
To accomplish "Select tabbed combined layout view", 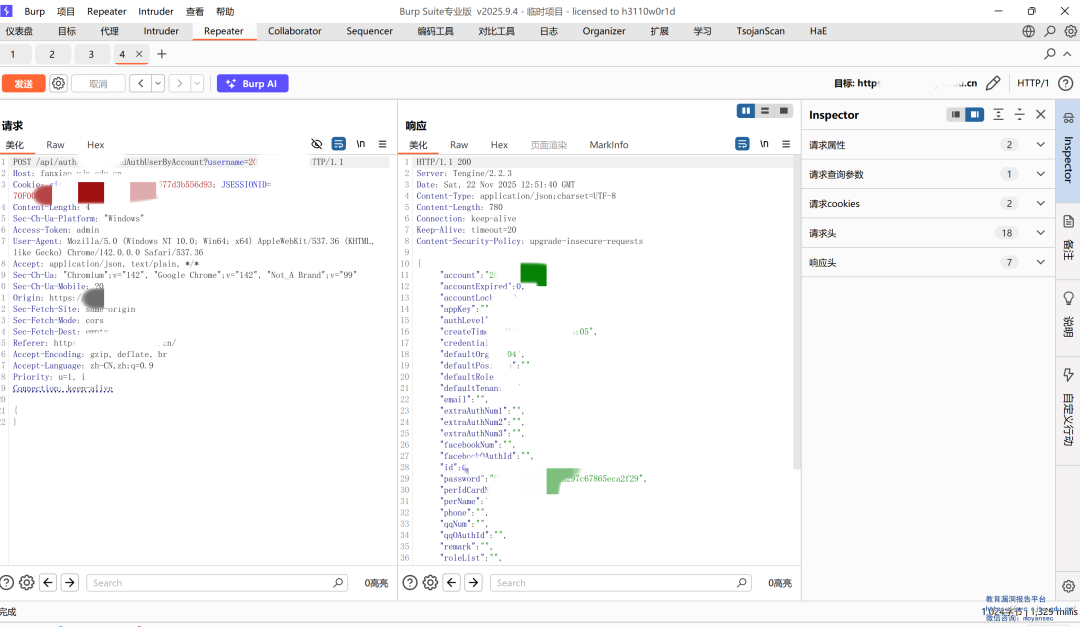I will 784,111.
